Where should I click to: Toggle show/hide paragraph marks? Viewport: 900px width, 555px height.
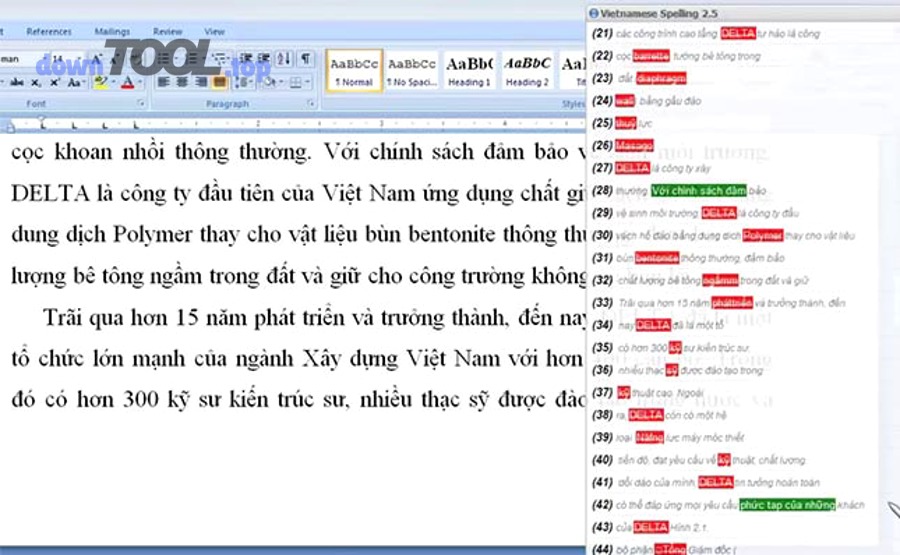(306, 59)
